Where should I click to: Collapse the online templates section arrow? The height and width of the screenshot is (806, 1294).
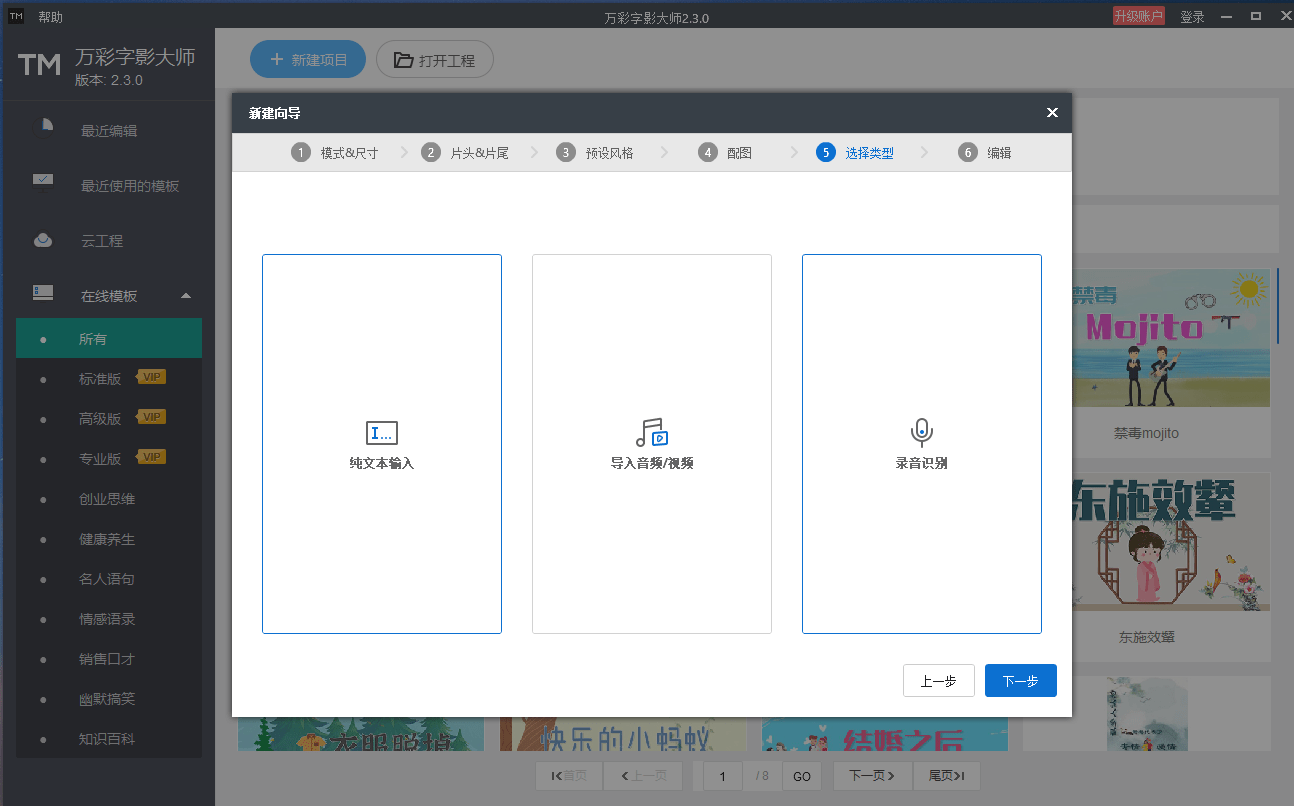click(x=185, y=296)
